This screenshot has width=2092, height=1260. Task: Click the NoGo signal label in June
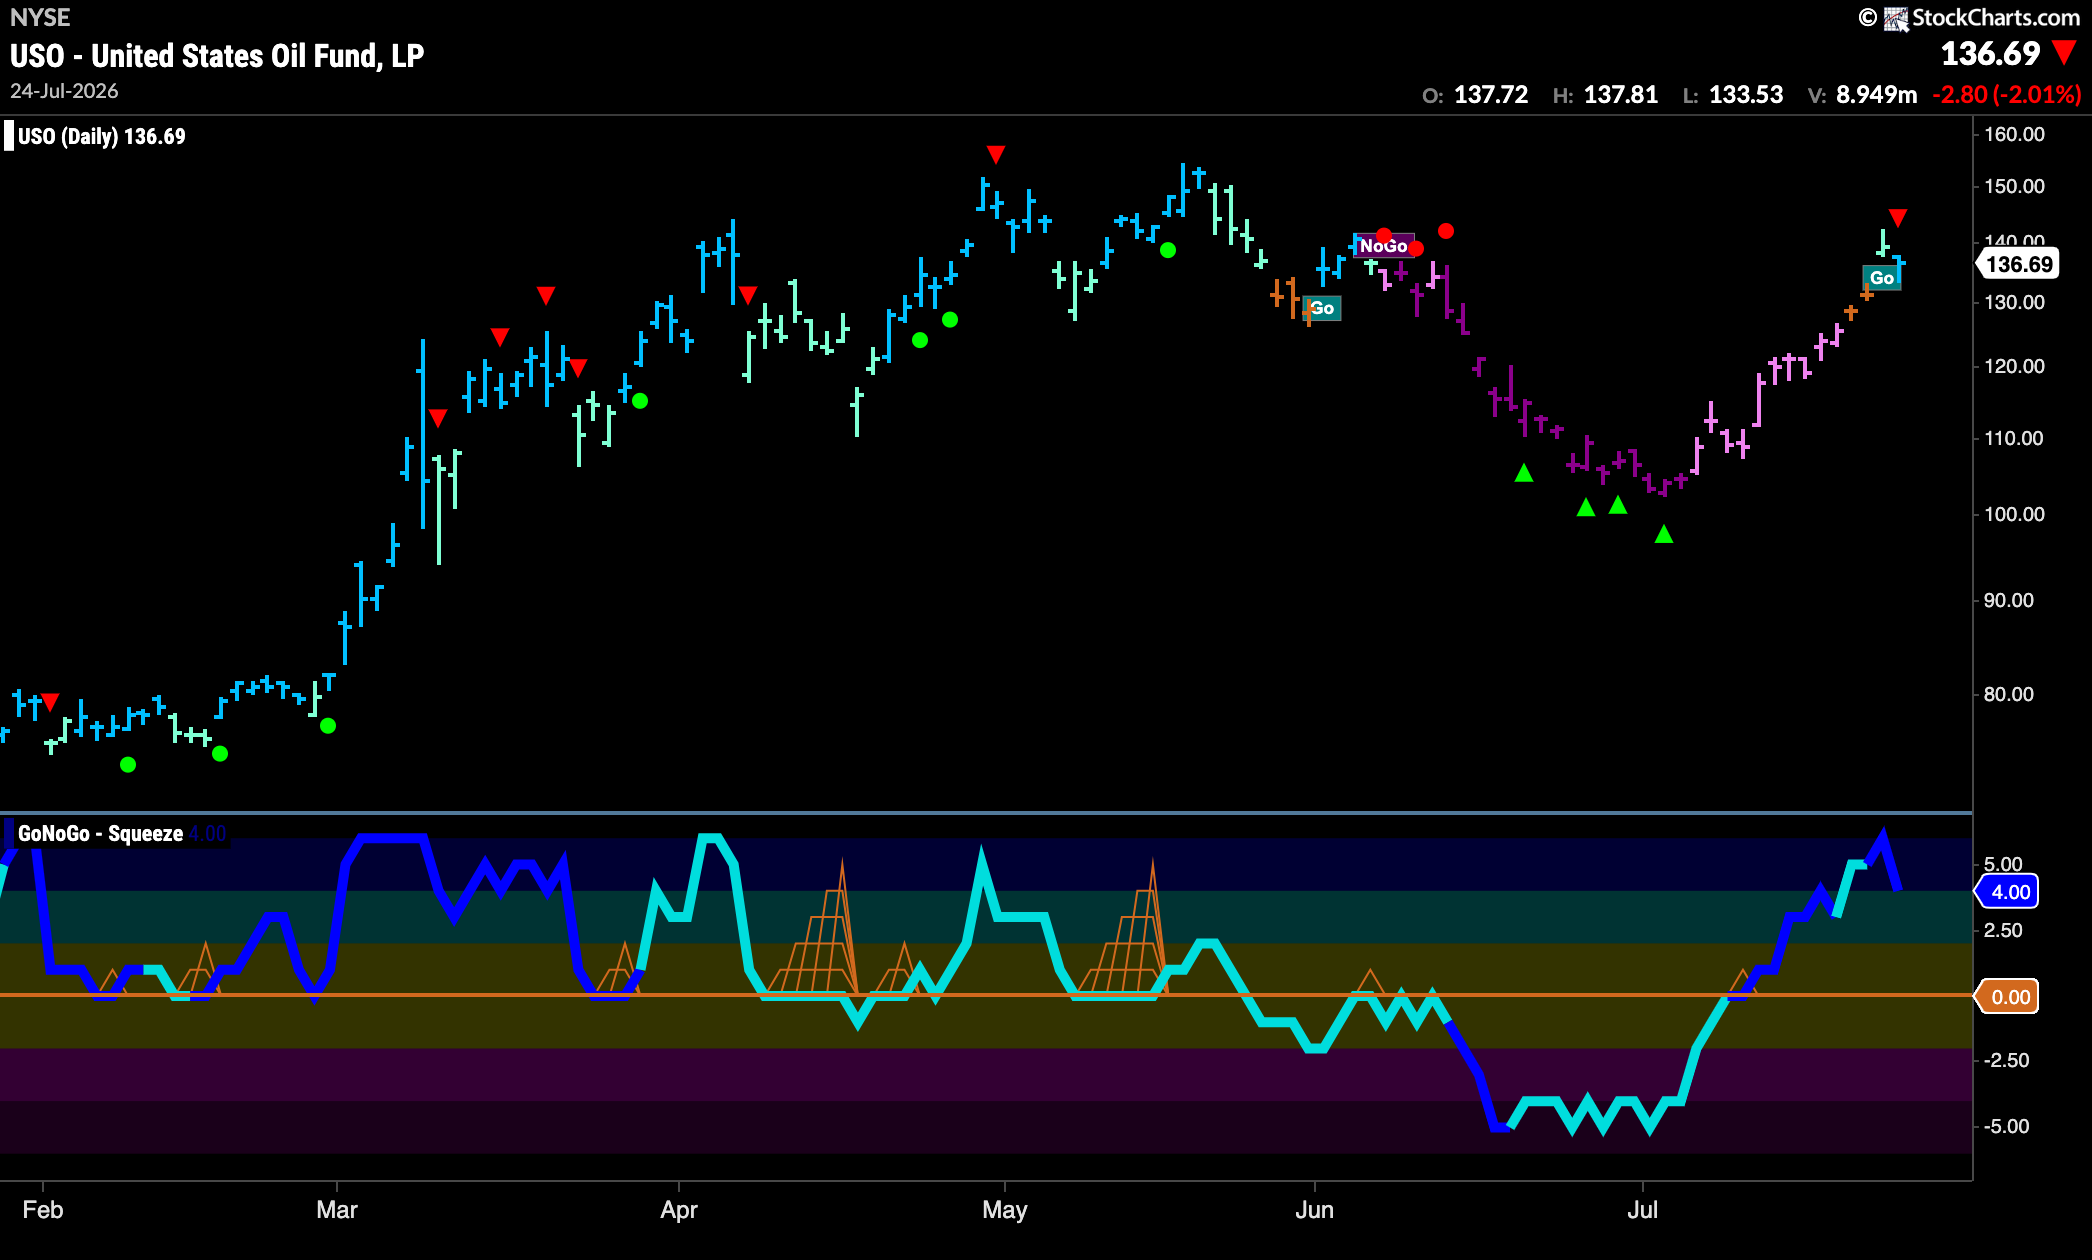coord(1383,246)
